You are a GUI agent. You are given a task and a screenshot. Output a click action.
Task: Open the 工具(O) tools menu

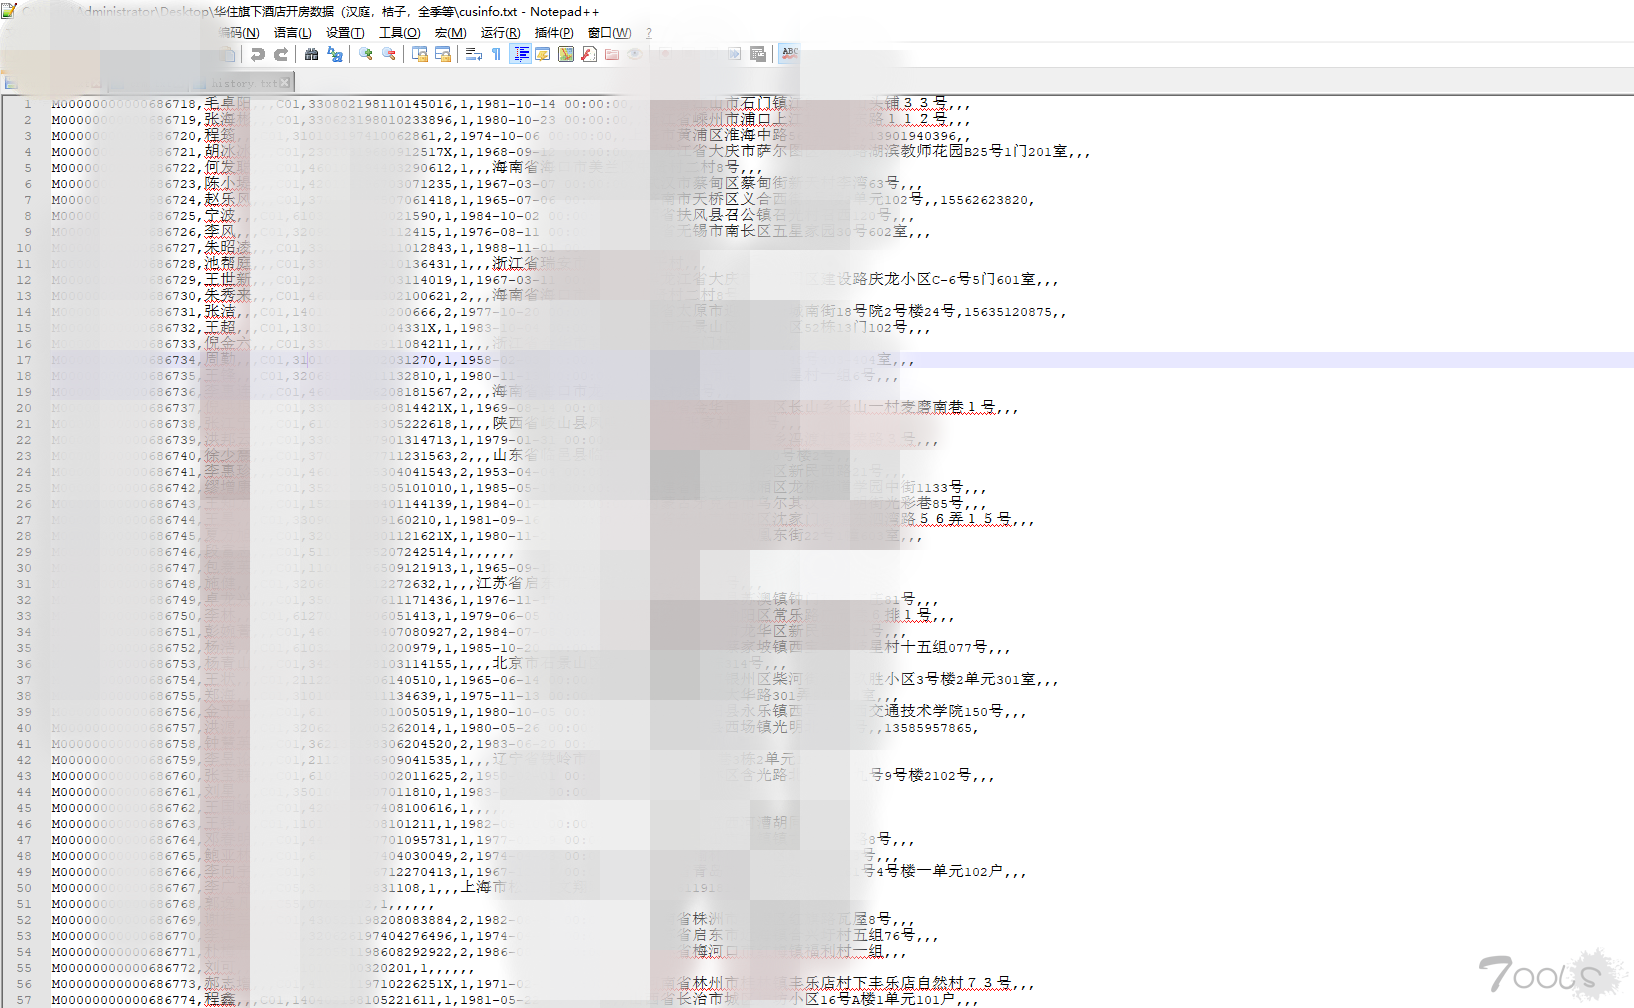(399, 33)
